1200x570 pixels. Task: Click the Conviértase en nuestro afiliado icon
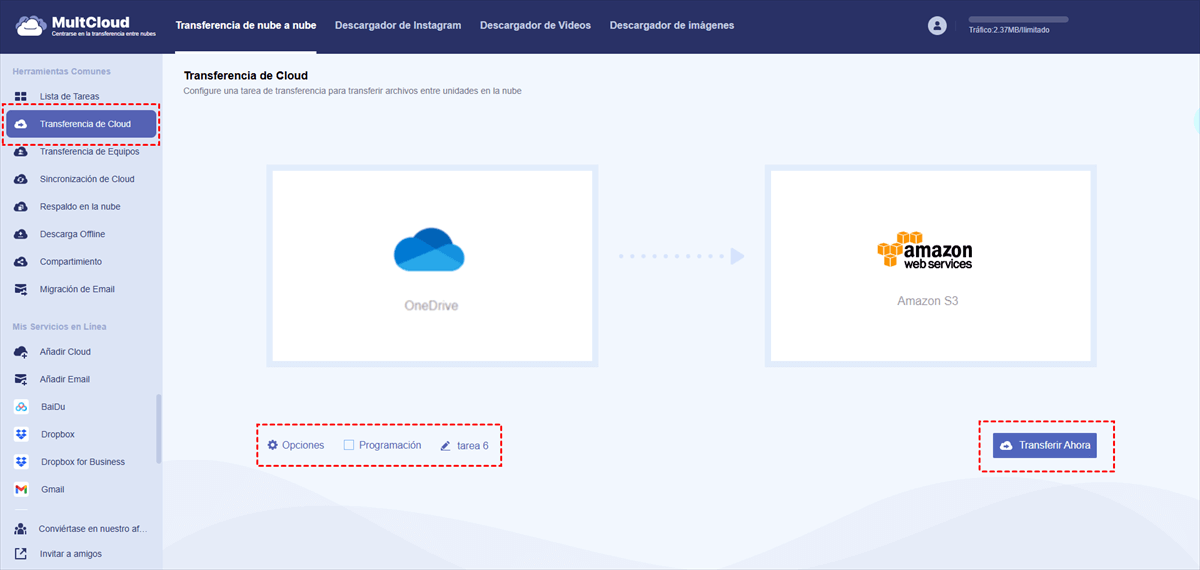[20, 528]
